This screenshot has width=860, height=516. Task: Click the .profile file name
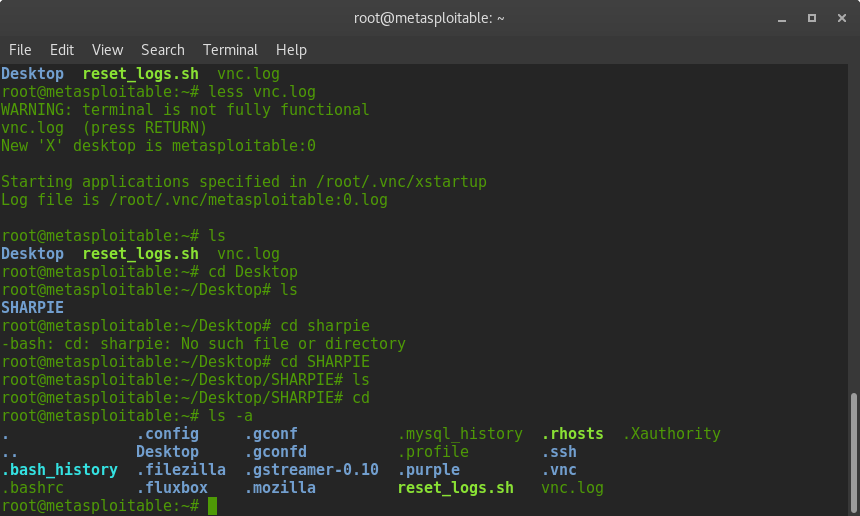tap(433, 452)
